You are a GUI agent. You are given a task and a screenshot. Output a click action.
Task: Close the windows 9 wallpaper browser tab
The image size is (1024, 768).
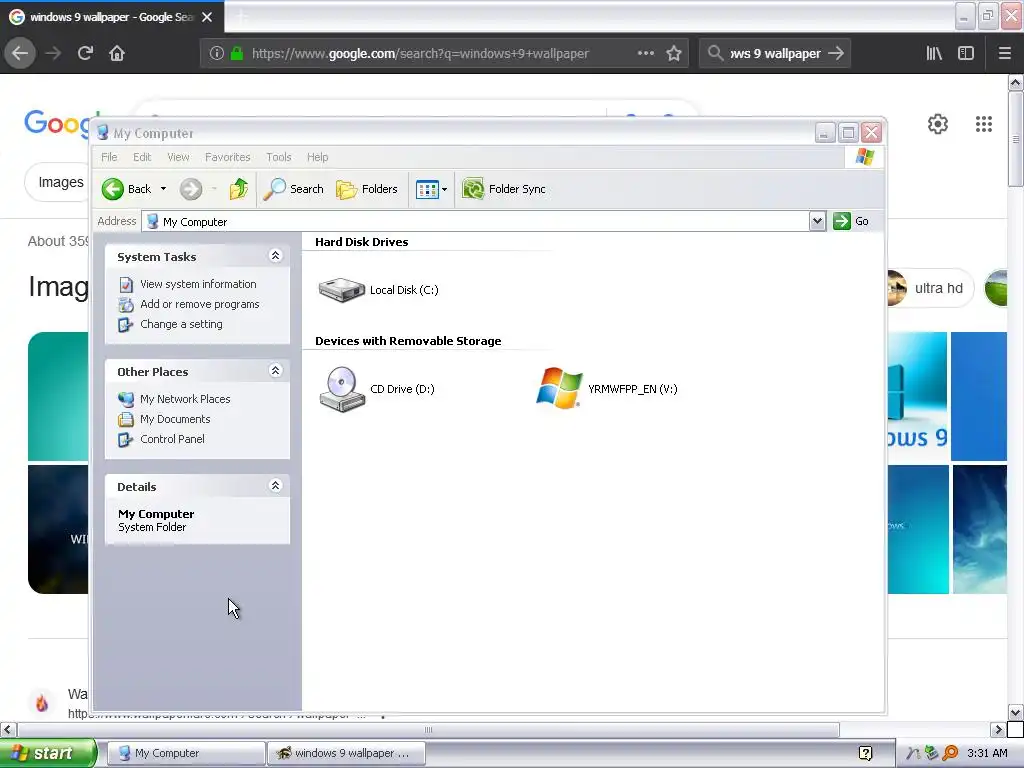click(207, 17)
